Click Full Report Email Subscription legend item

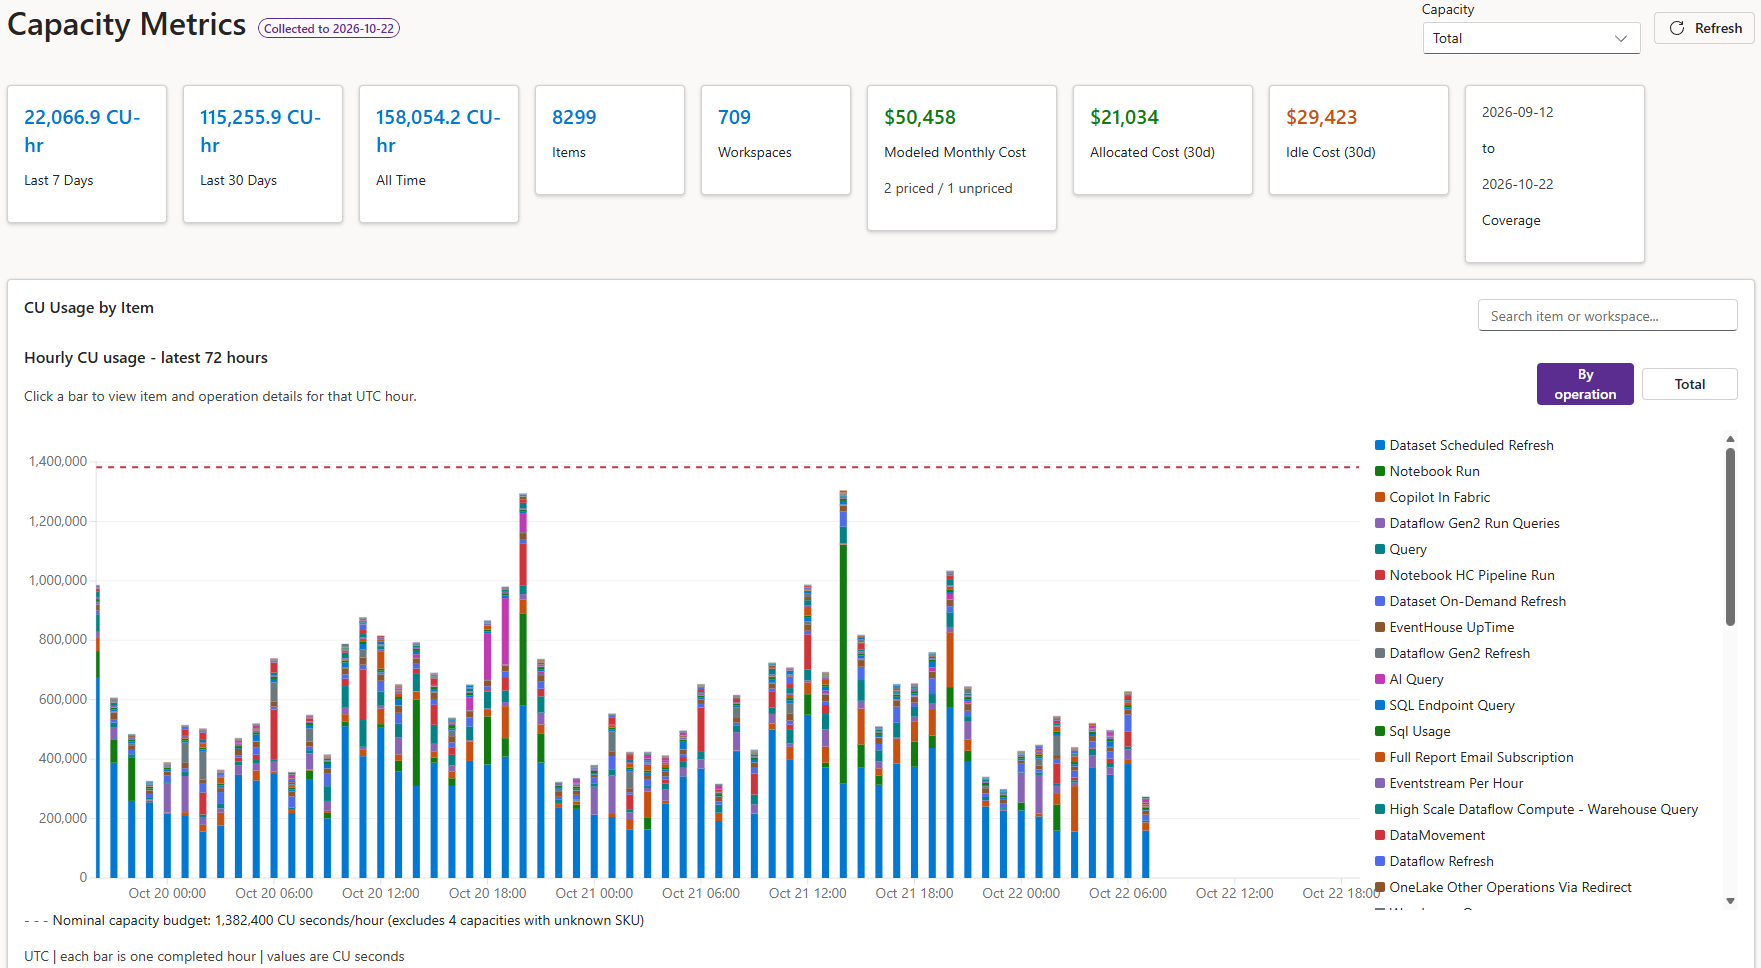[x=1474, y=757]
